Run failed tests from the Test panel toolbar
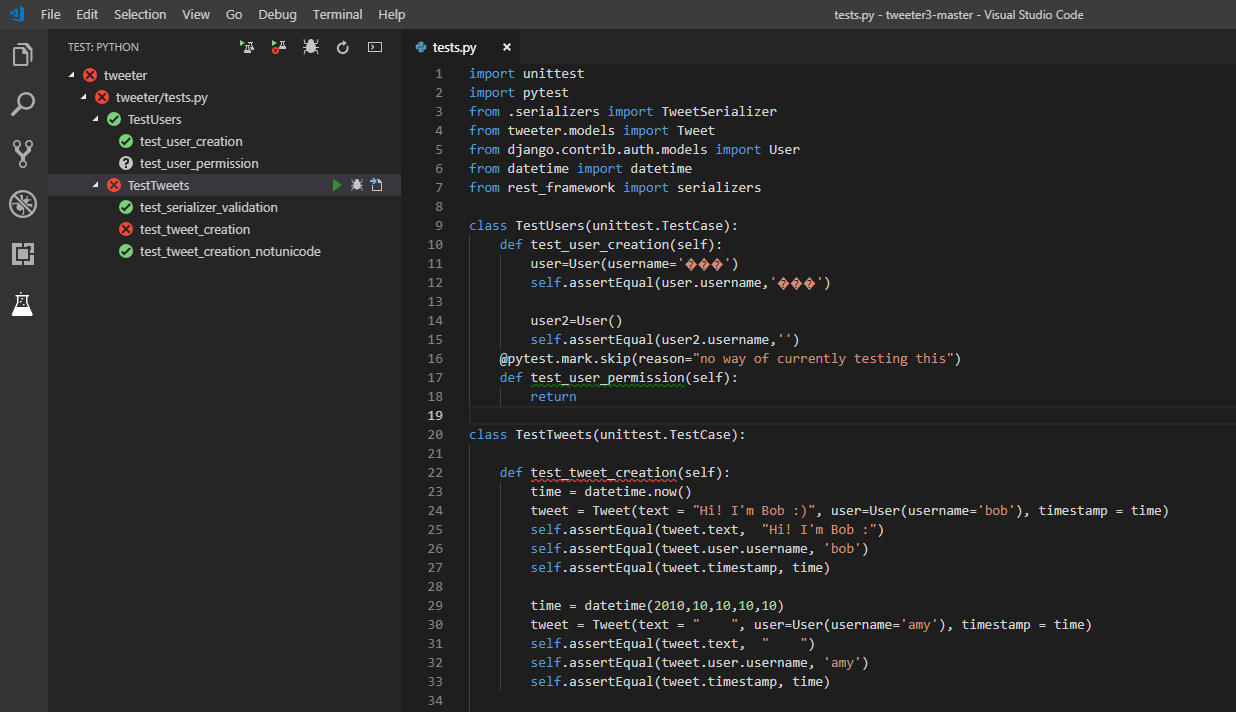Viewport: 1236px width, 712px height. pos(279,47)
